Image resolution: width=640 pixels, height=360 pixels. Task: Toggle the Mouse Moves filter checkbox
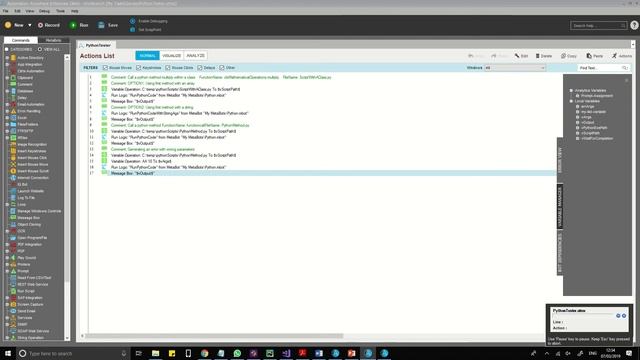[105, 68]
